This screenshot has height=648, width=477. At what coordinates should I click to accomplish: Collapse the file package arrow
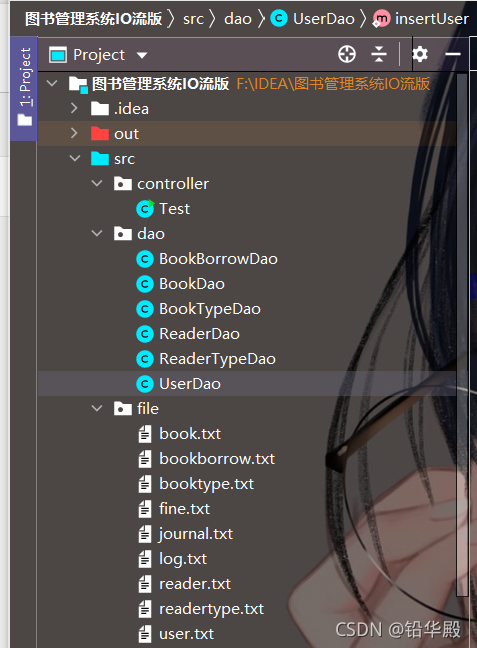click(x=97, y=408)
